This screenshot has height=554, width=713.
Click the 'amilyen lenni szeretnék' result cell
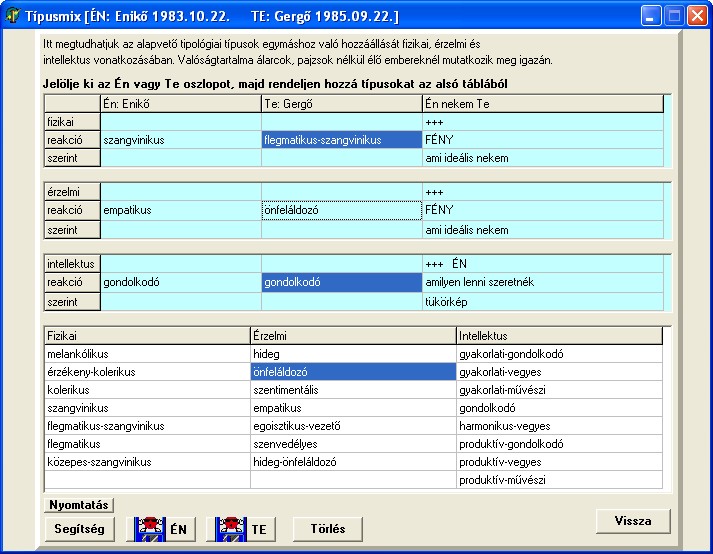tap(543, 282)
